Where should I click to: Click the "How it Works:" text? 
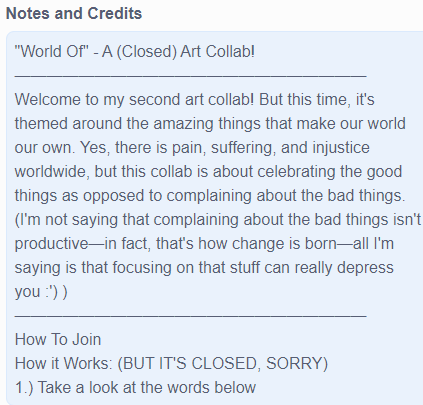64,364
